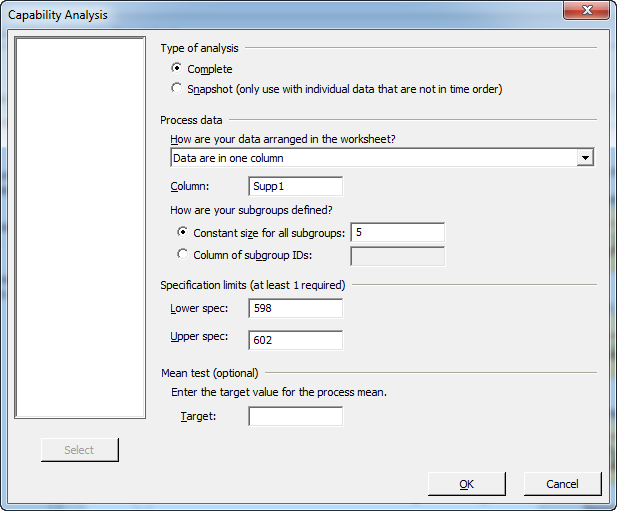Viewport: 617px width, 511px height.
Task: Click the 'Data are in one column' combo box
Action: tap(382, 158)
